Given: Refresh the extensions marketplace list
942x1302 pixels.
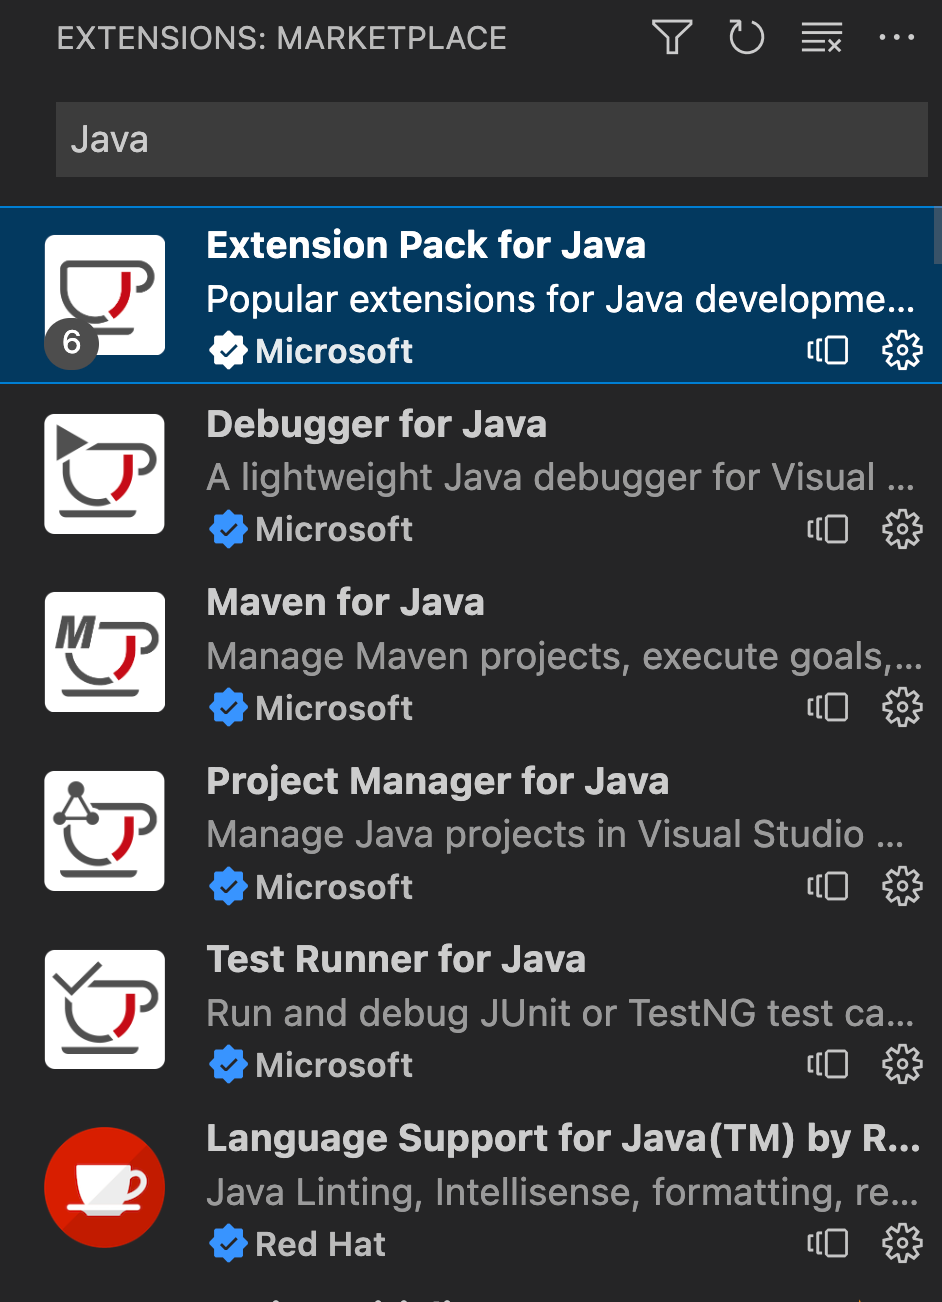Looking at the screenshot, I should [x=746, y=38].
